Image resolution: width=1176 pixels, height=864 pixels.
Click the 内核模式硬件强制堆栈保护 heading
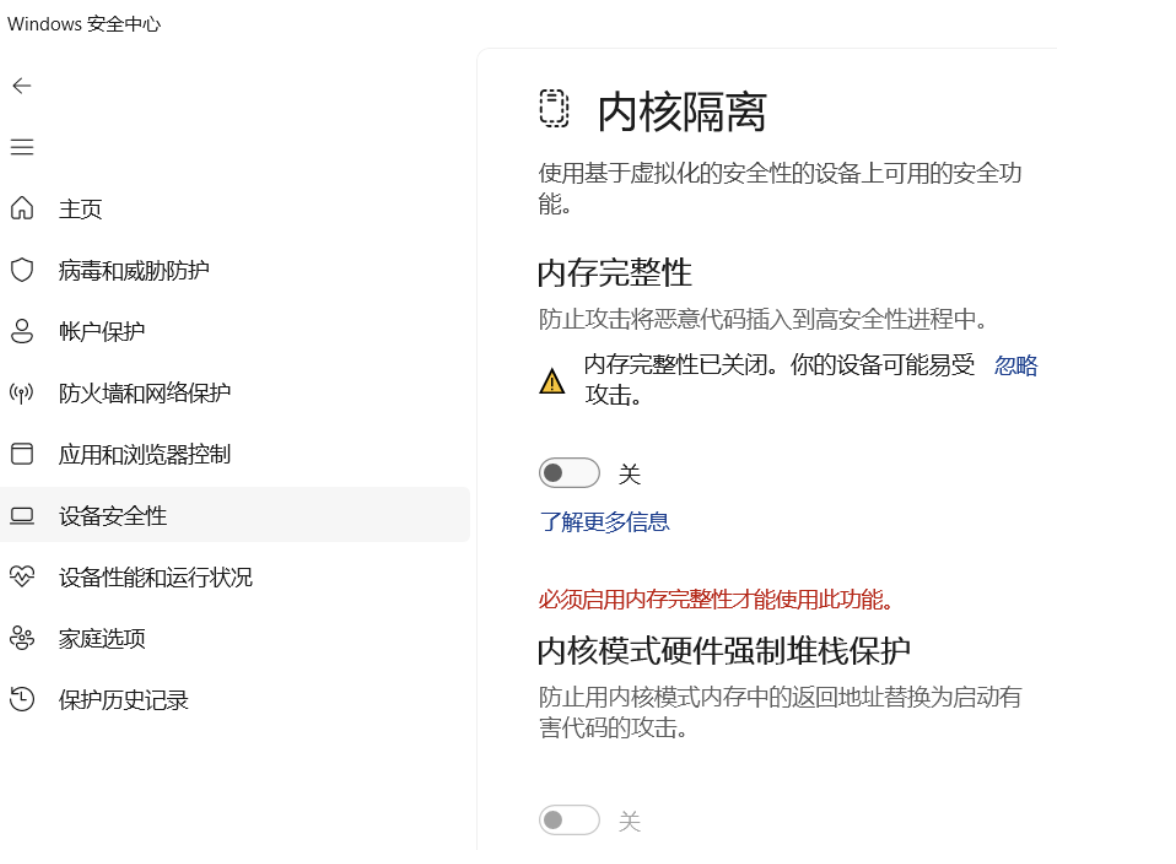pos(724,651)
